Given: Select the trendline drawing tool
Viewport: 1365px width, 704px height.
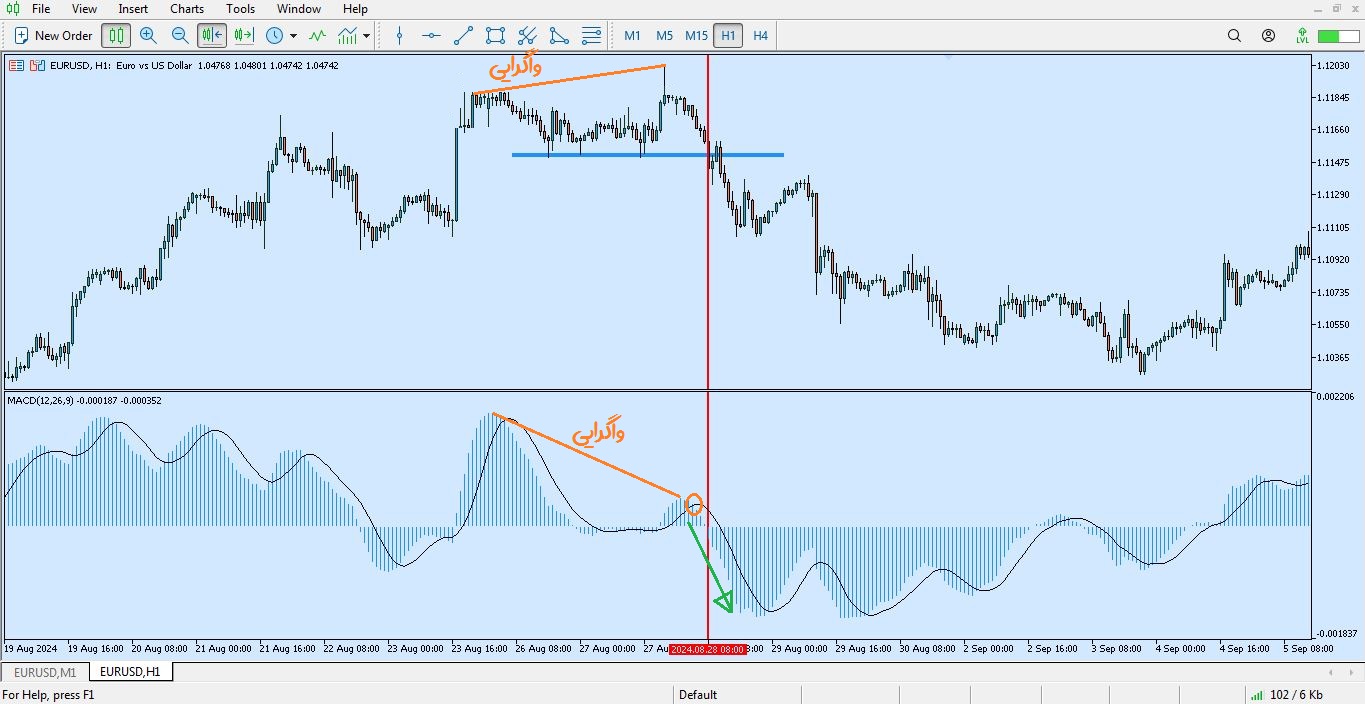Looking at the screenshot, I should tap(463, 36).
